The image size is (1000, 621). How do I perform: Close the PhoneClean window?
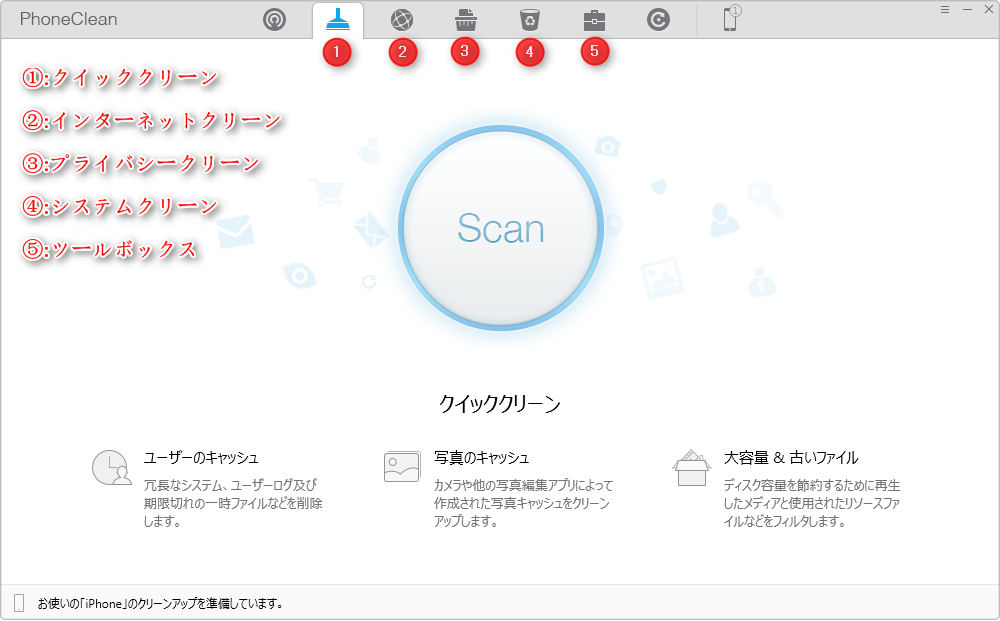point(989,10)
